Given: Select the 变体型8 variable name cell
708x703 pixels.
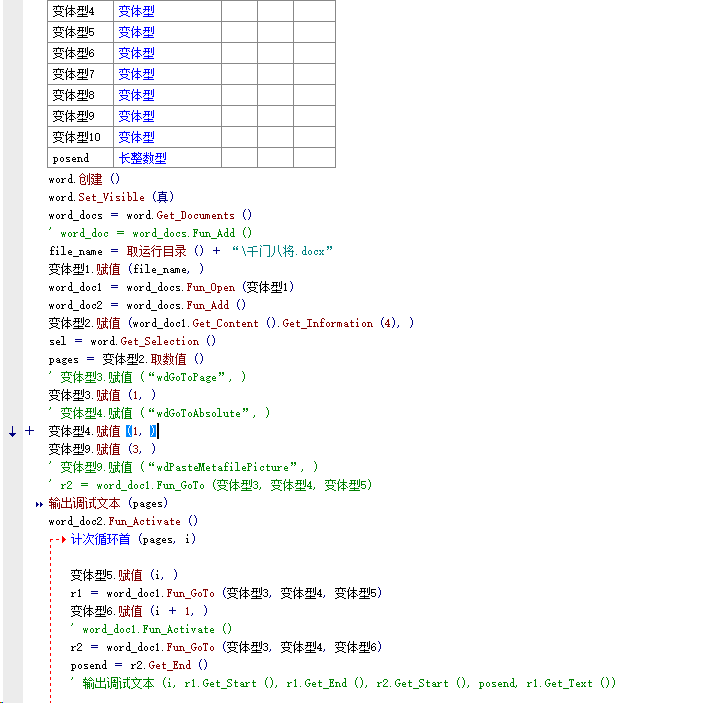Looking at the screenshot, I should click(x=80, y=95).
